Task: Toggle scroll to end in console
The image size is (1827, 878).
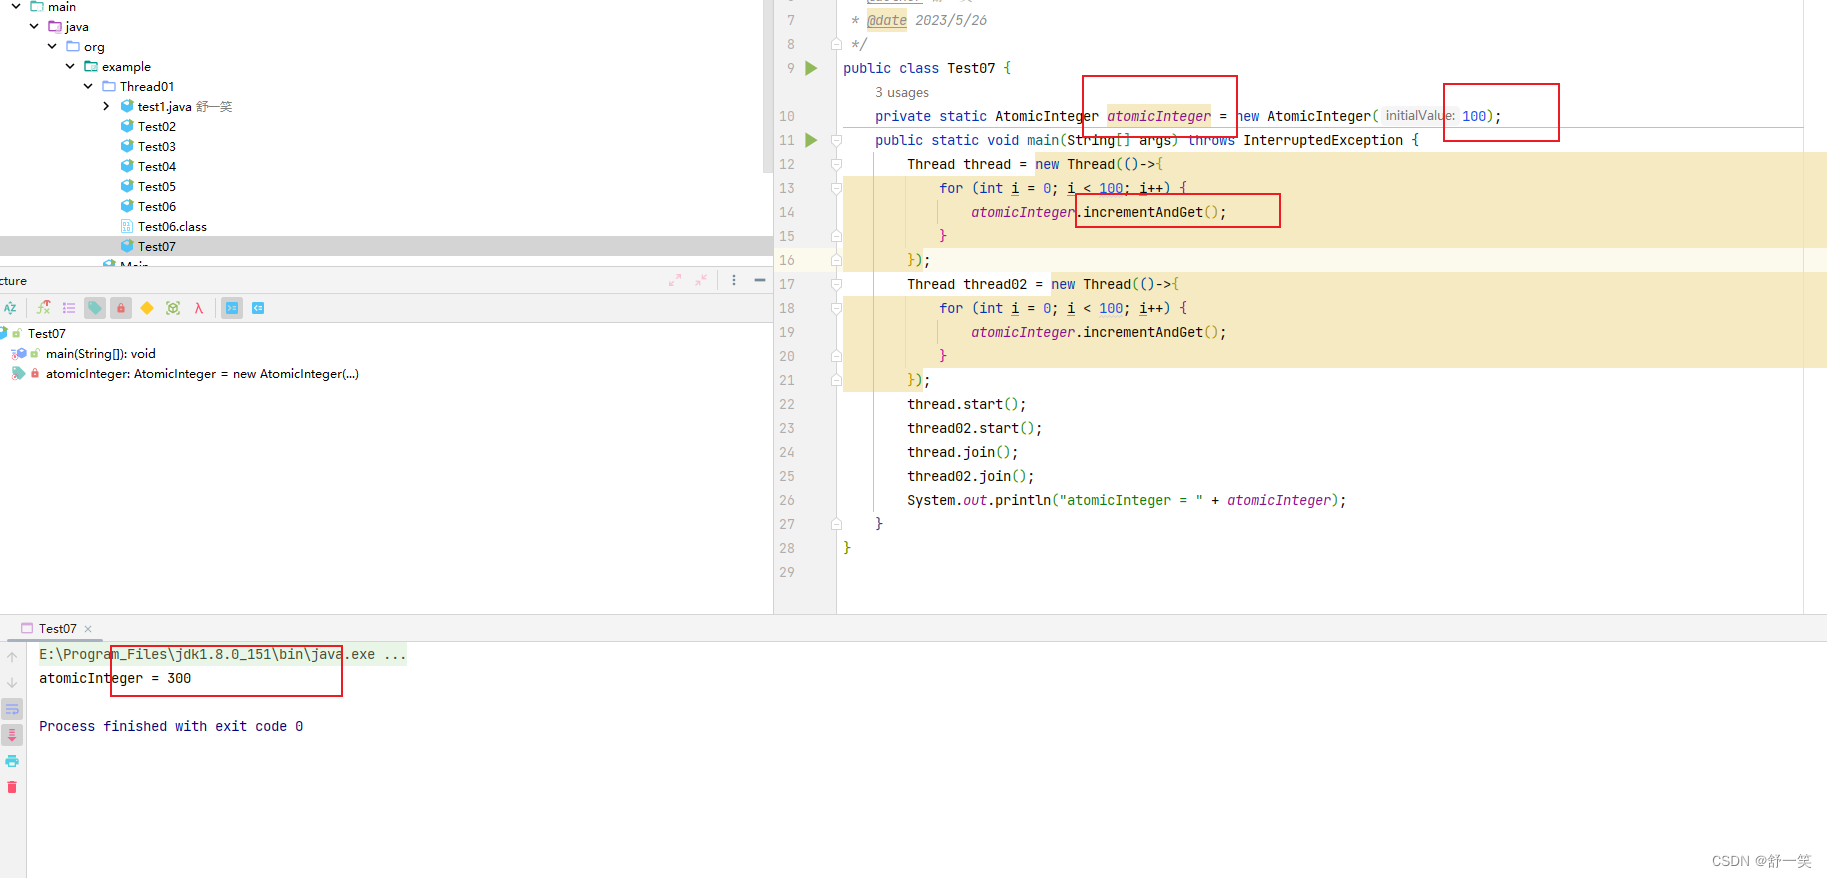Action: (12, 735)
